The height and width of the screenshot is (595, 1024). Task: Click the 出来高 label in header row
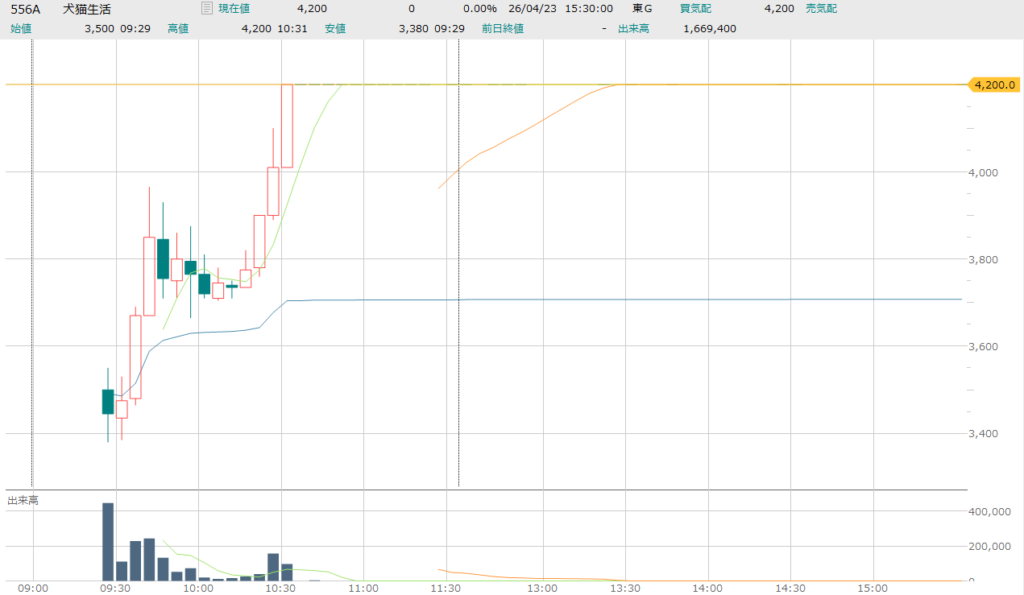pyautogui.click(x=634, y=29)
